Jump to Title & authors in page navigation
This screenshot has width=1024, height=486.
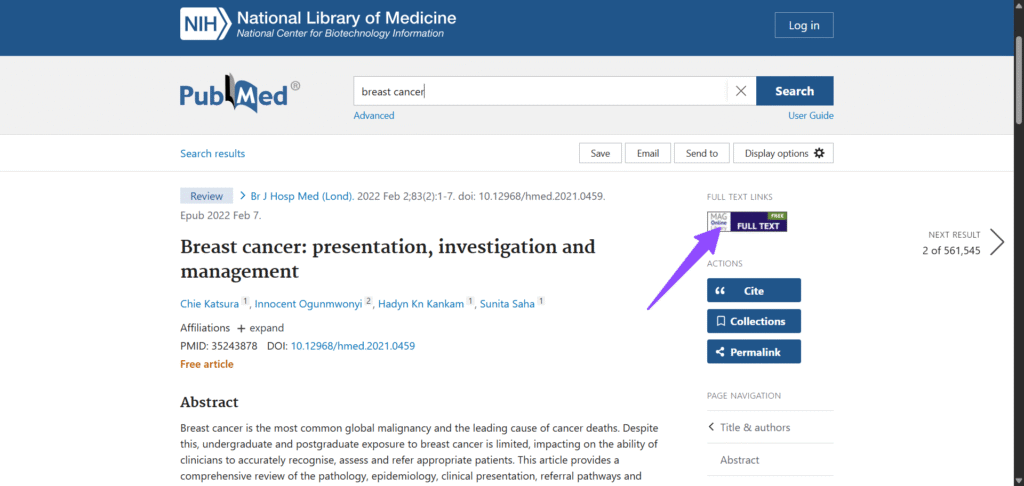754,427
